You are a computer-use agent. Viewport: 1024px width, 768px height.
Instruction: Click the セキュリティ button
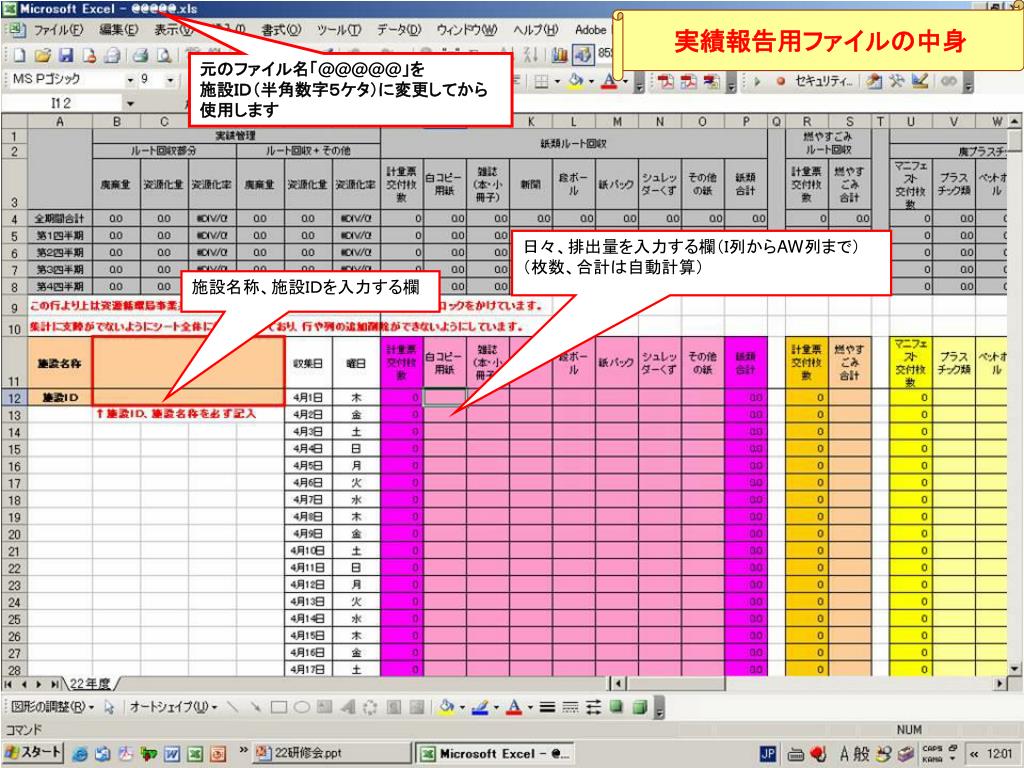coord(824,81)
